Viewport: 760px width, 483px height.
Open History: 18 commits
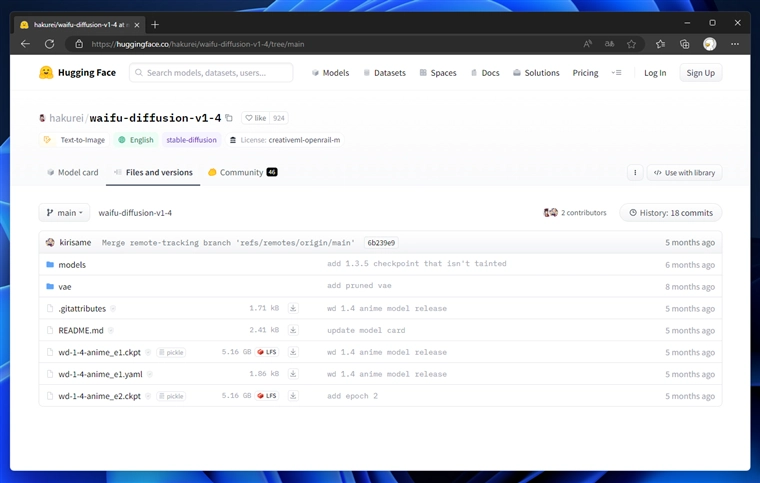[x=671, y=213]
